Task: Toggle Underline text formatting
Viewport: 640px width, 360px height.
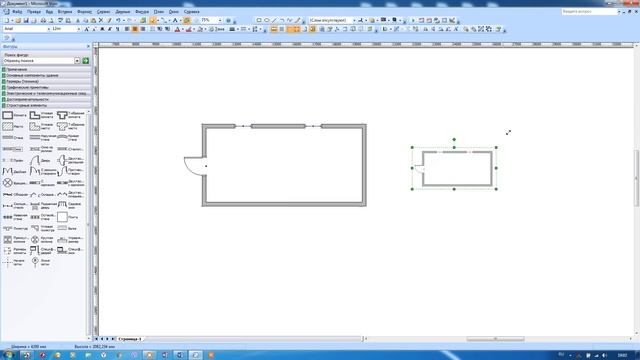Action: (x=118, y=29)
